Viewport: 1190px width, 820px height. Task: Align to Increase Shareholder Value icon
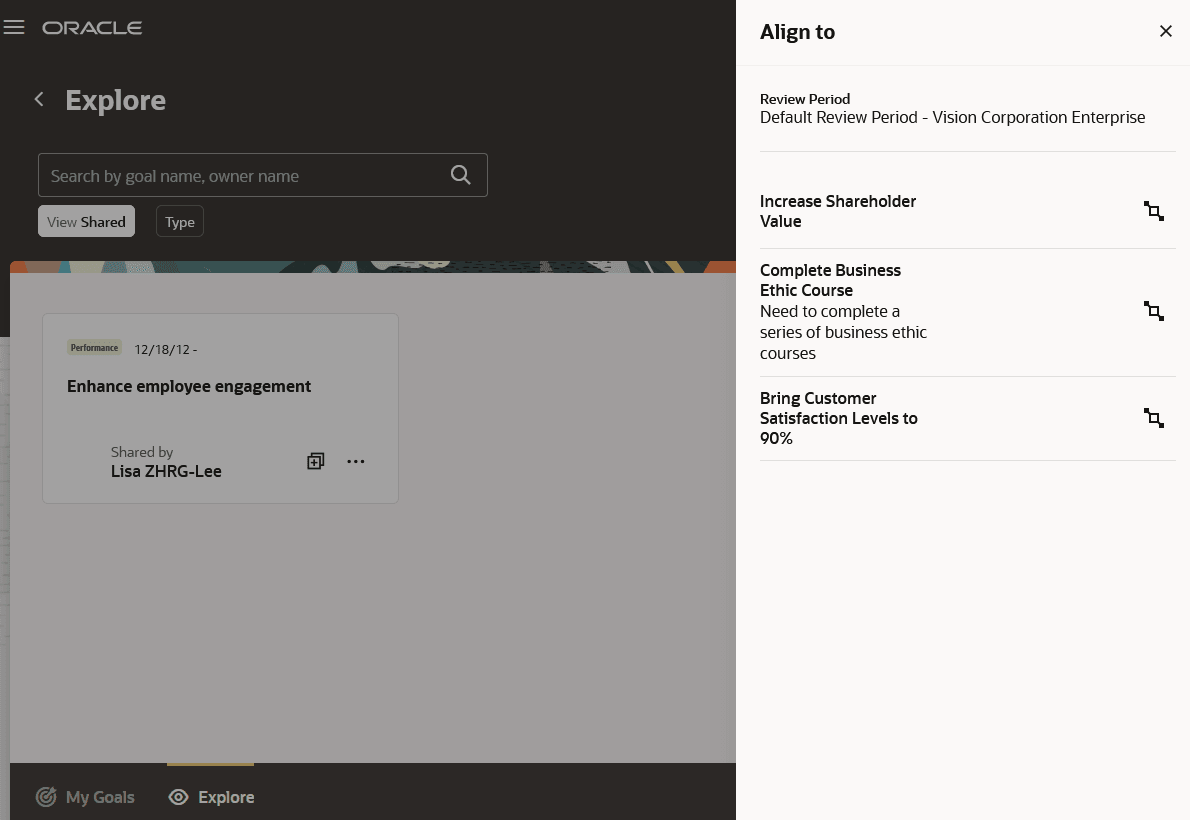(1154, 211)
